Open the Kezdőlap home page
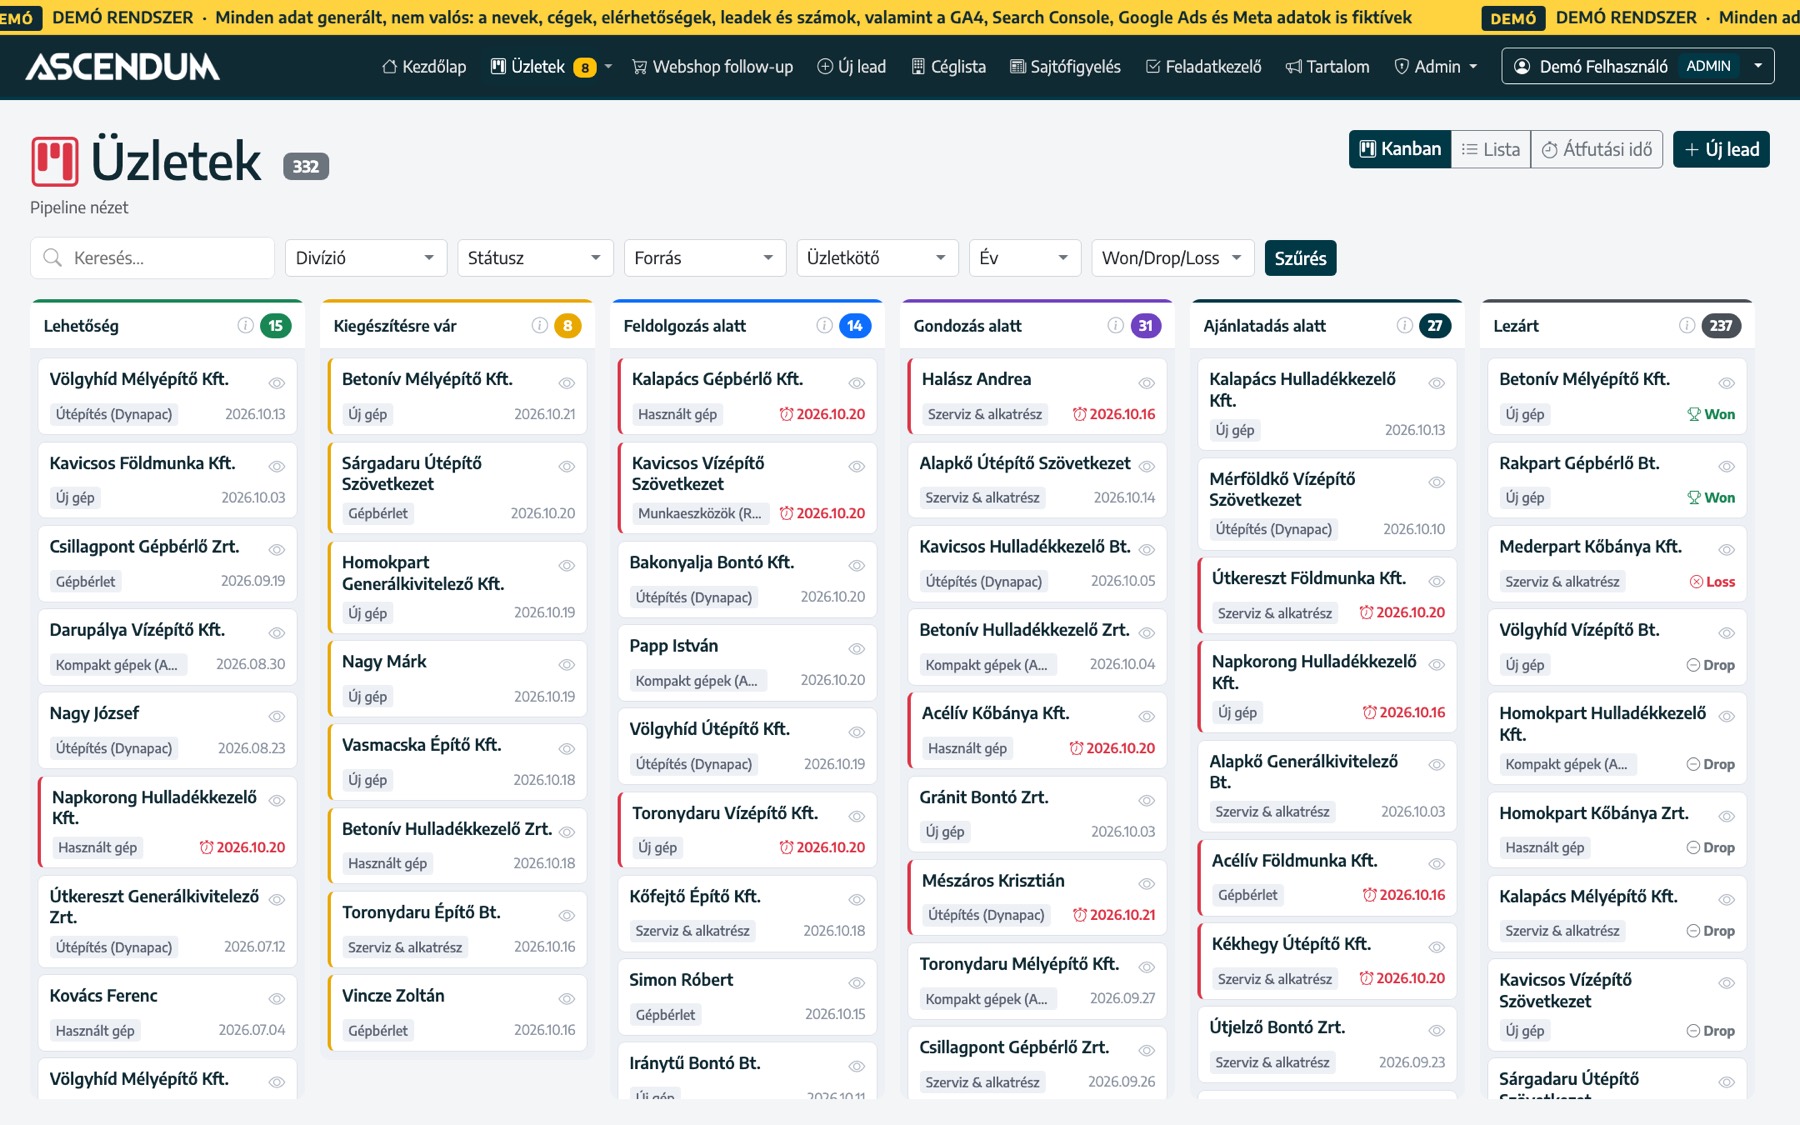 [x=424, y=67]
